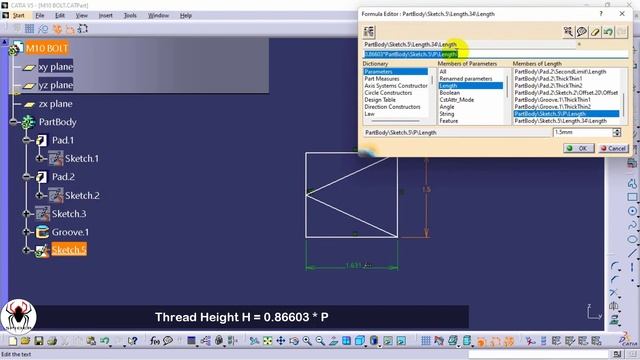Click the speech bubble icon in bottom toolbar
The height and width of the screenshot is (360, 640).
click(167, 340)
